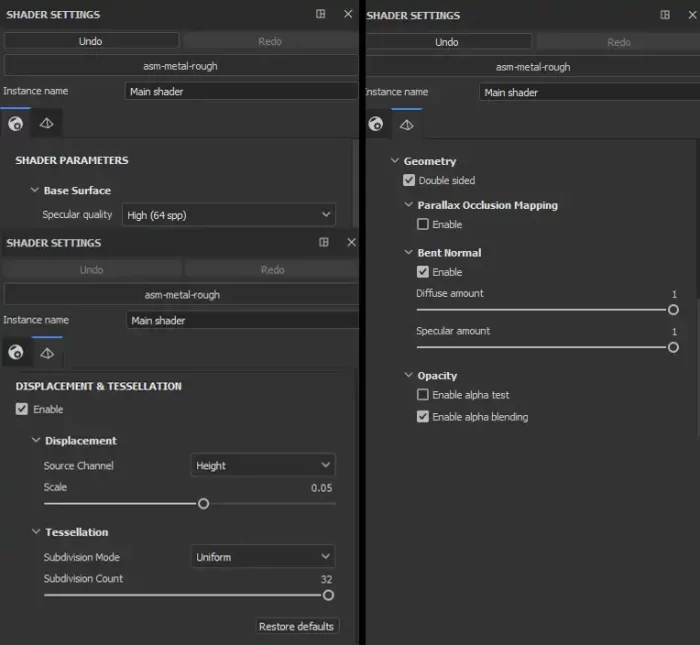
Task: Select active geometry tab icon in right panel
Action: click(407, 124)
